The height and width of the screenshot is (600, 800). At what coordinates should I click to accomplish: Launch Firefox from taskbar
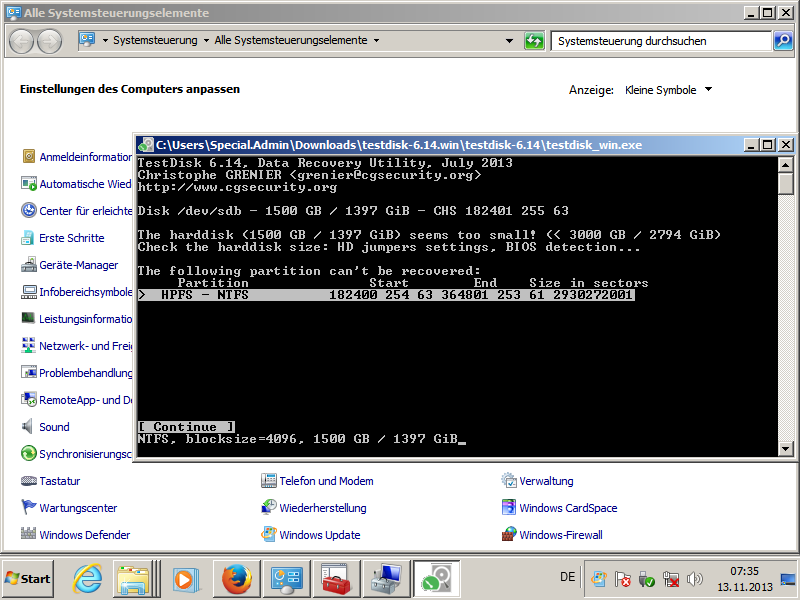(236, 579)
